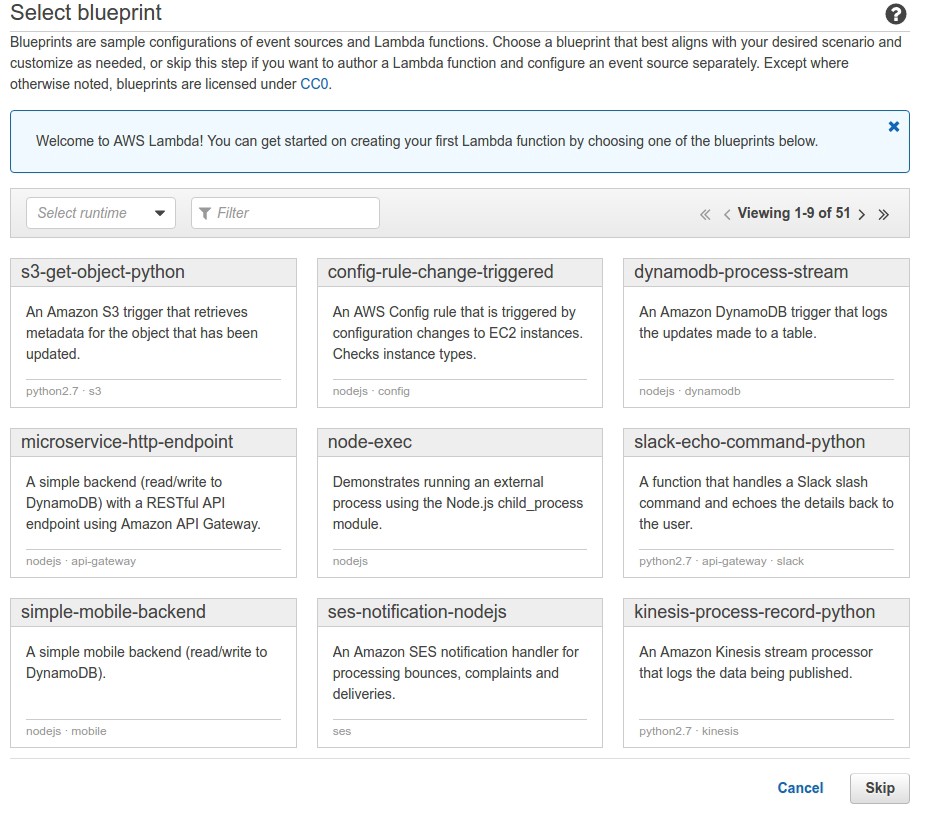The image size is (932, 821).
Task: Click the help question mark icon
Action: [x=896, y=14]
